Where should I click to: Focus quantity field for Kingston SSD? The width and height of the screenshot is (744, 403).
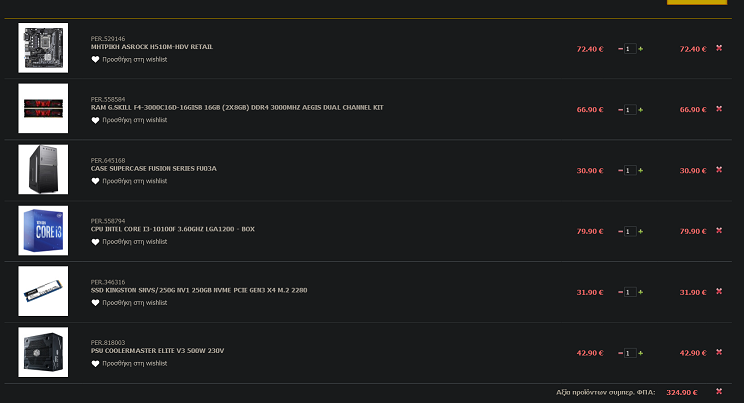tap(630, 292)
